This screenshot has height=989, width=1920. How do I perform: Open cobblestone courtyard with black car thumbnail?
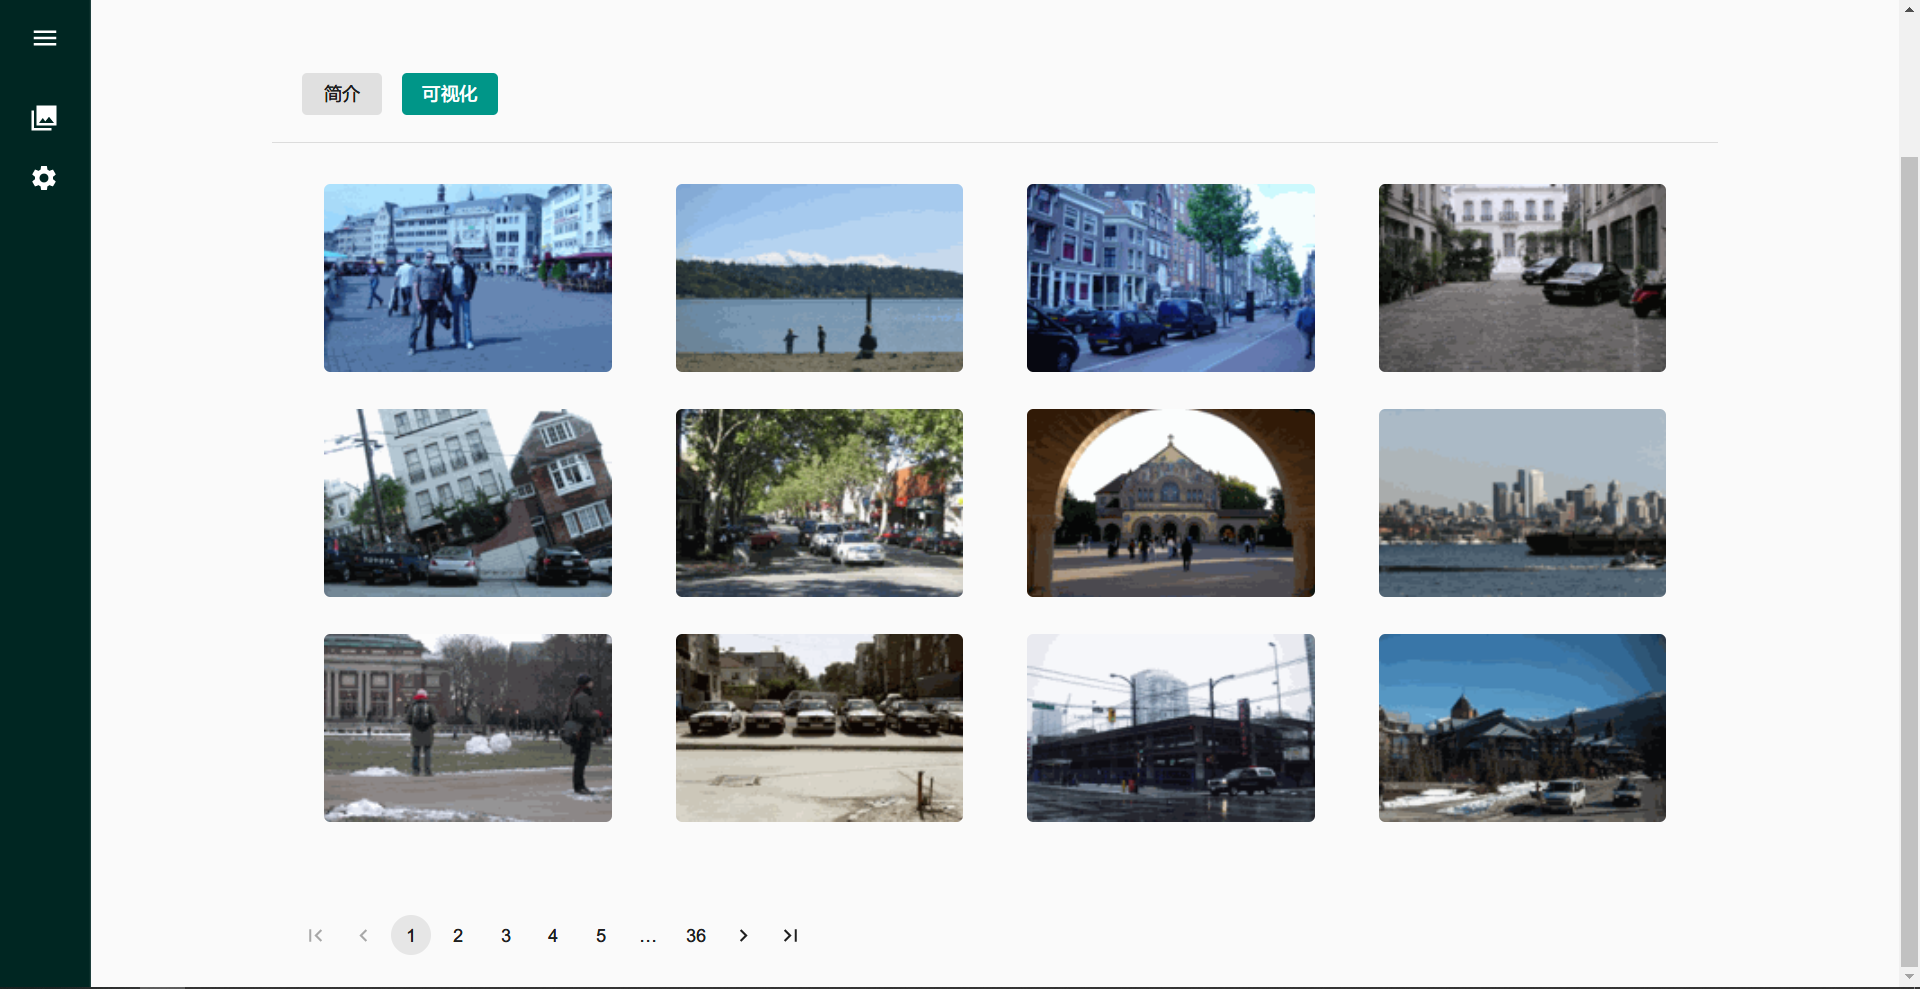click(1522, 278)
